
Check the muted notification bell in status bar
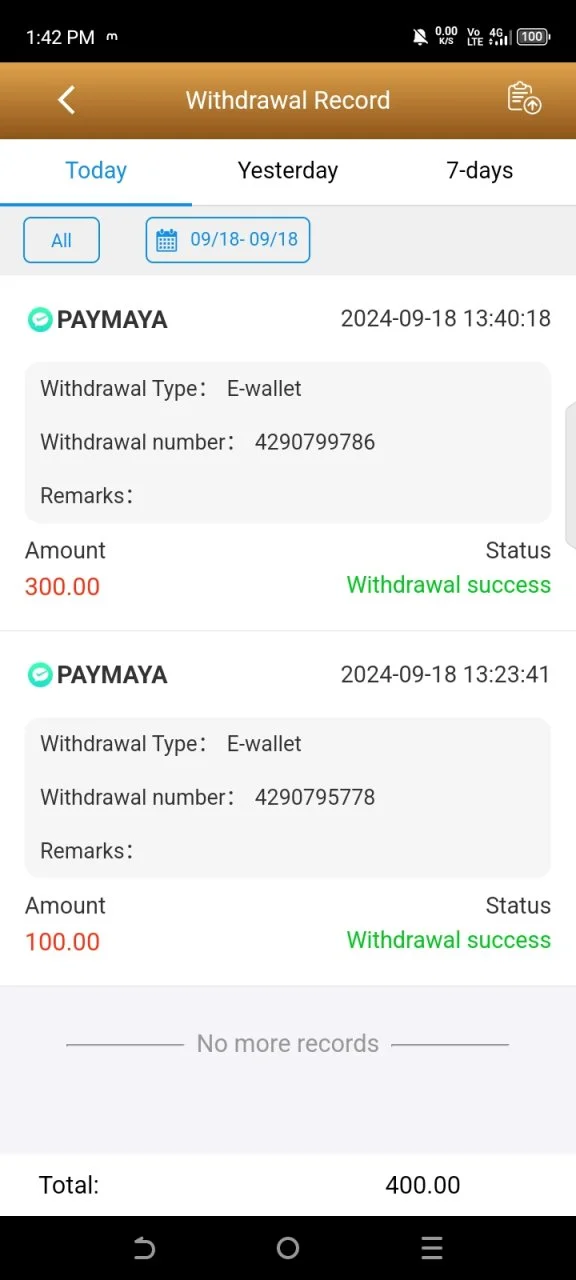420,37
